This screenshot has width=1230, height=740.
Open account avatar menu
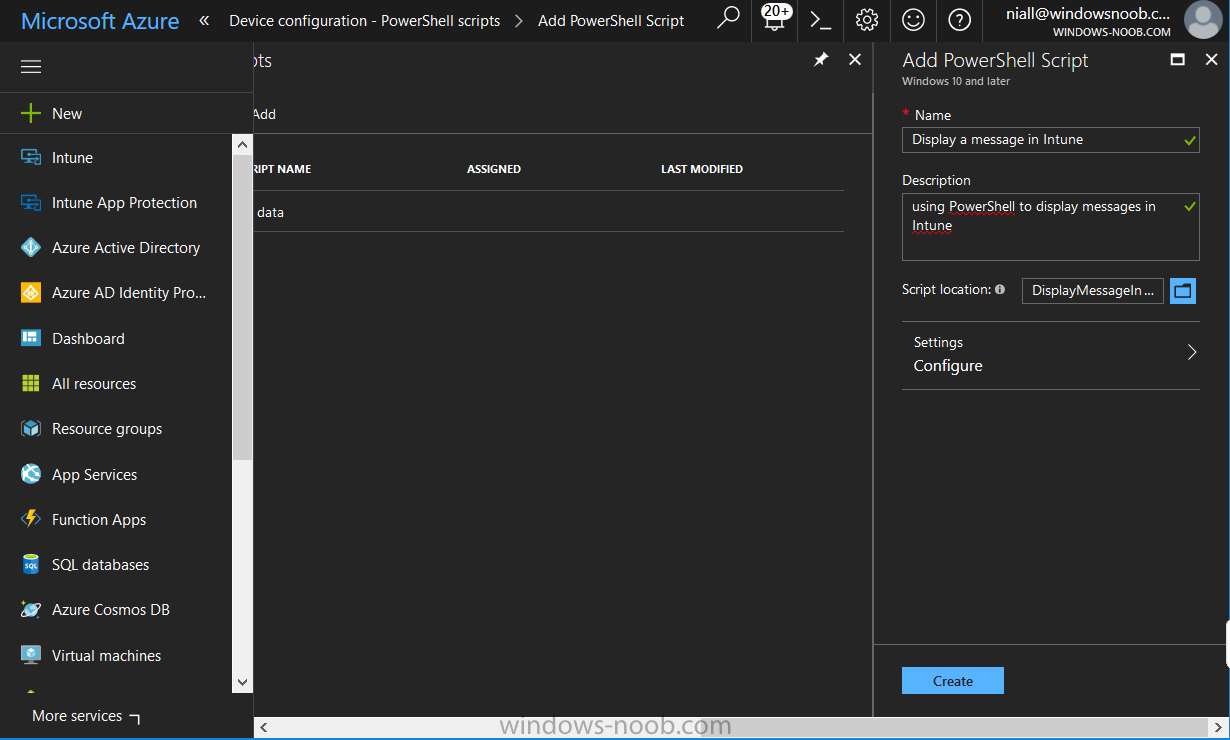point(1203,20)
